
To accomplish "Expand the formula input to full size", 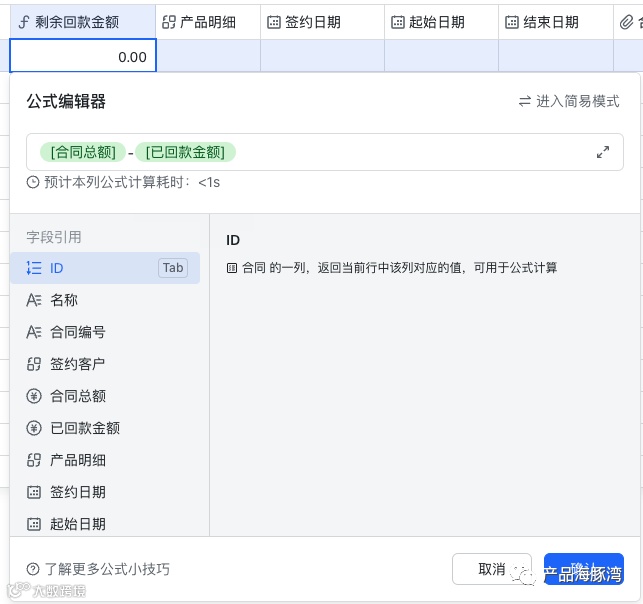I will point(602,152).
